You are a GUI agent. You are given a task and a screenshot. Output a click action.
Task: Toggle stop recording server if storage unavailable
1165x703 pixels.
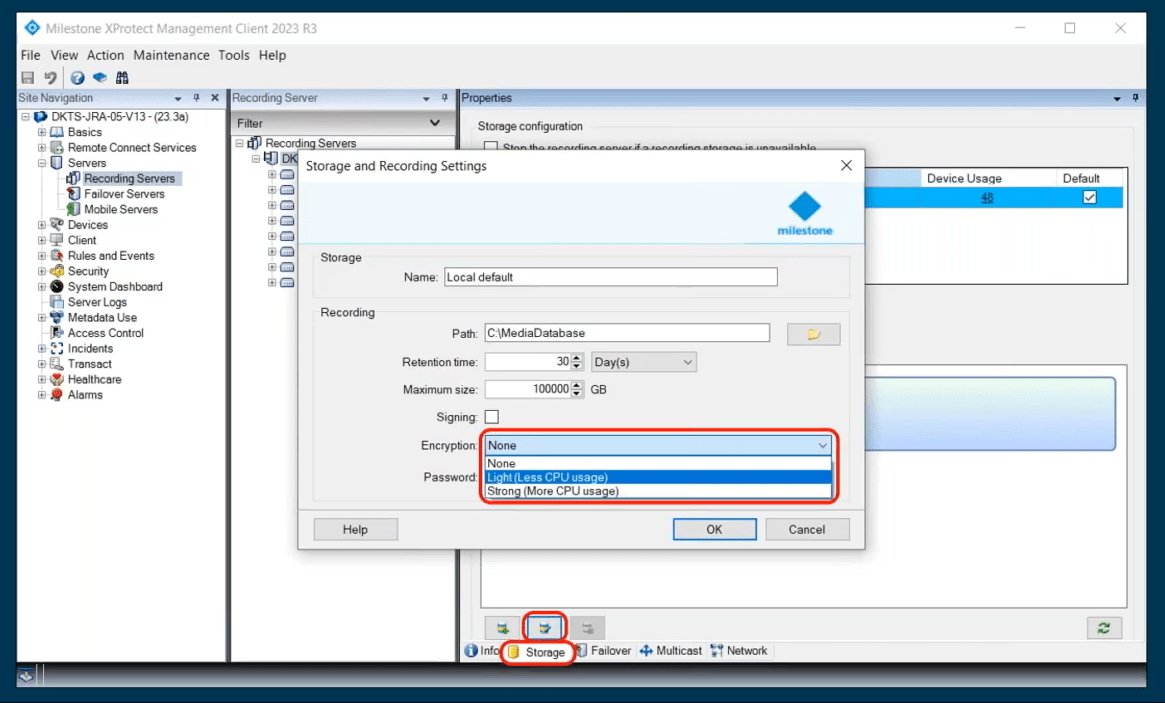pyautogui.click(x=489, y=147)
